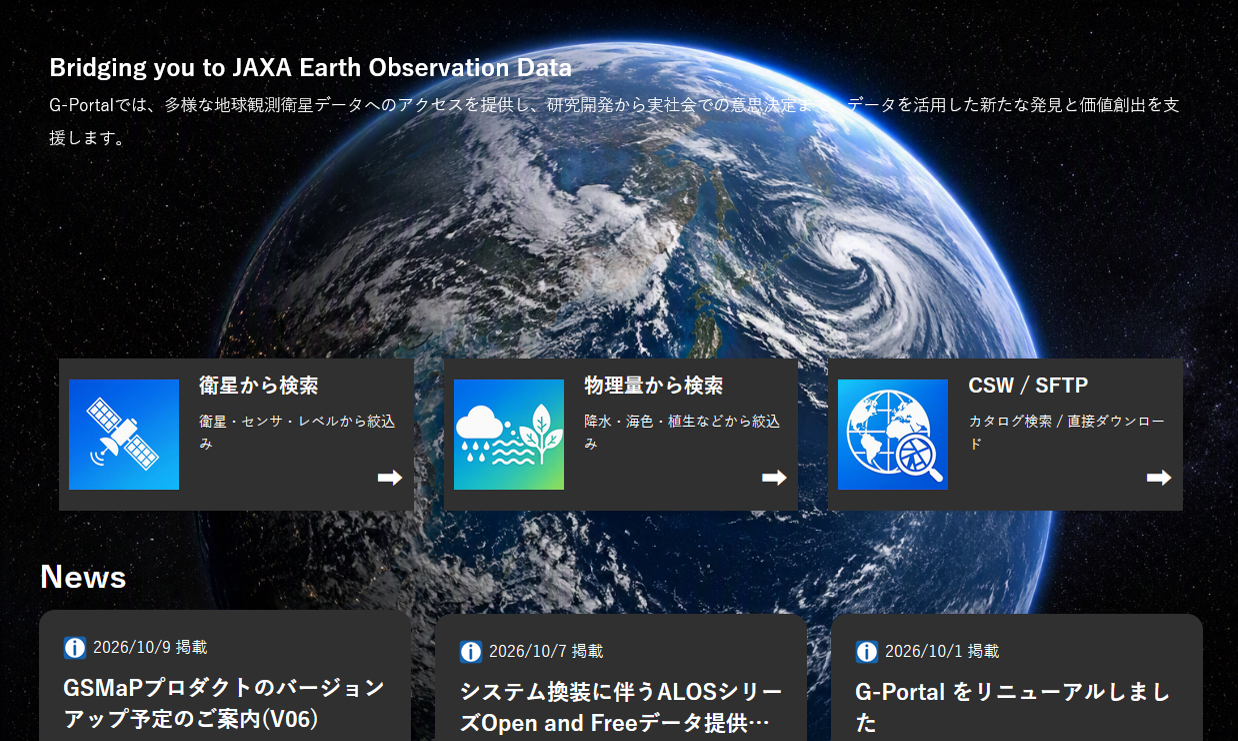
Task: Select the 衛星・センサ・レベルから絞込み description
Action: 297,432
